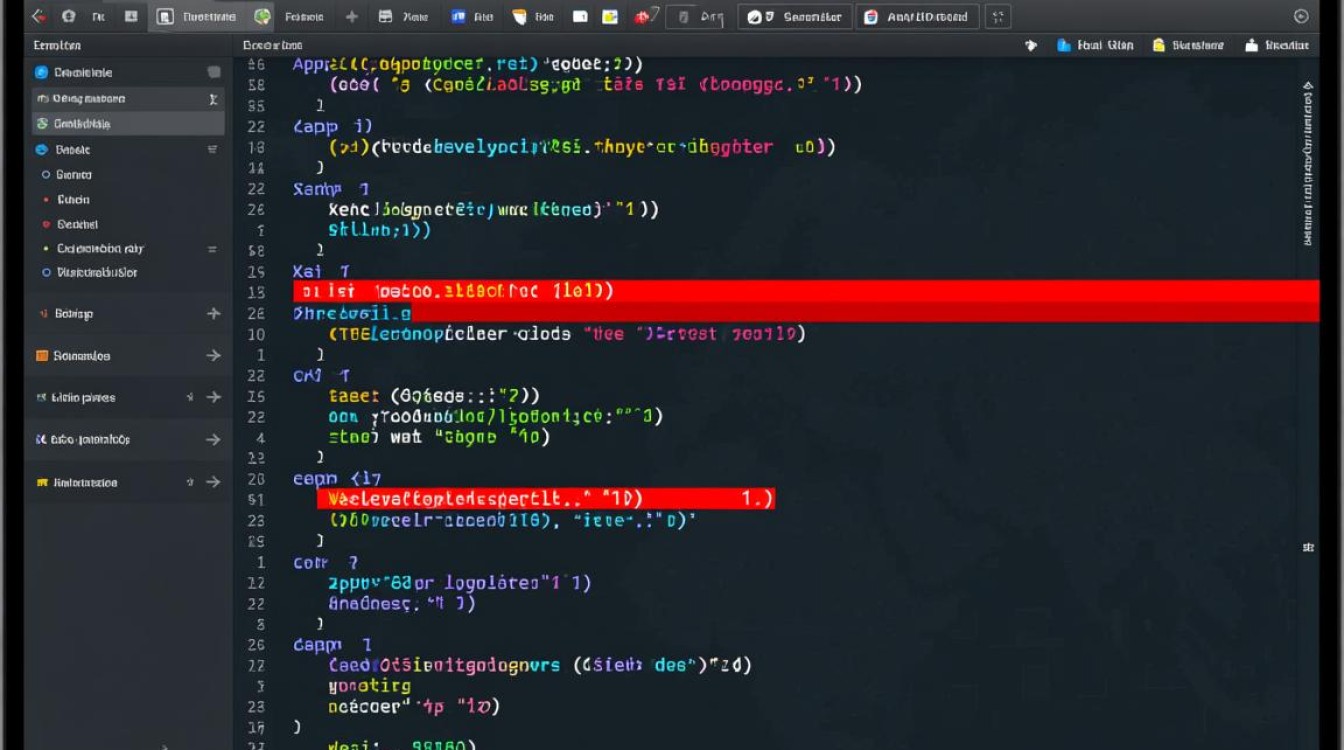
Task: Click the plus icon in top toolbar
Action: pyautogui.click(x=351, y=16)
